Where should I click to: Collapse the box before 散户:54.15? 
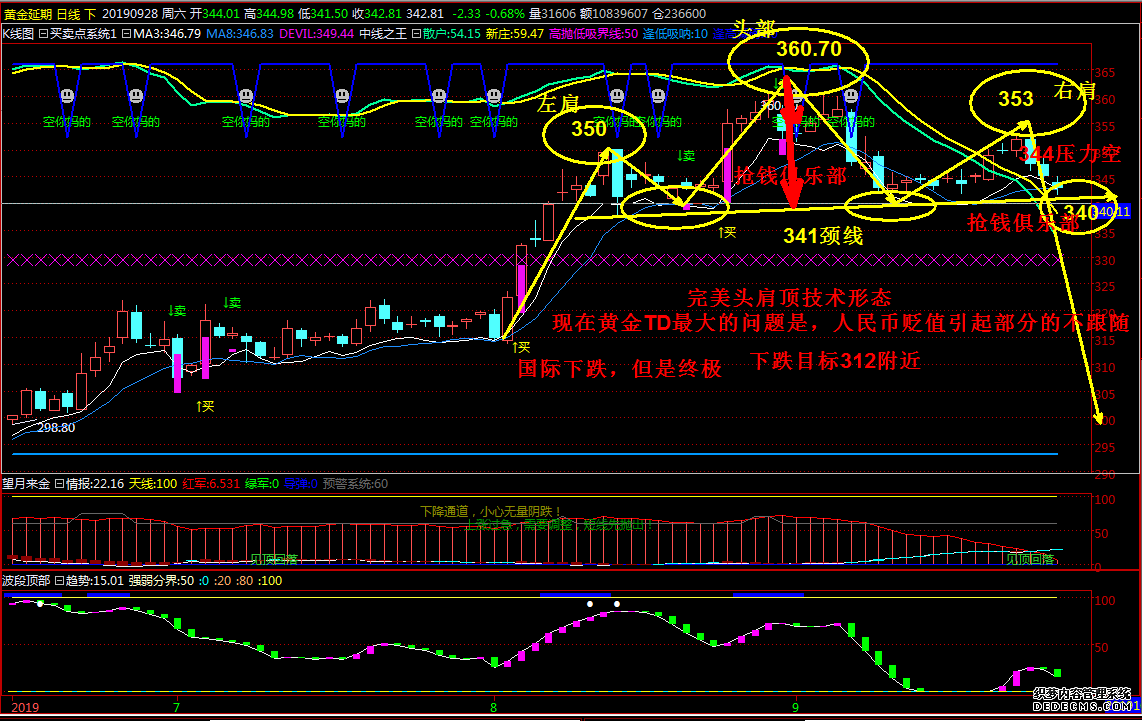pos(416,34)
